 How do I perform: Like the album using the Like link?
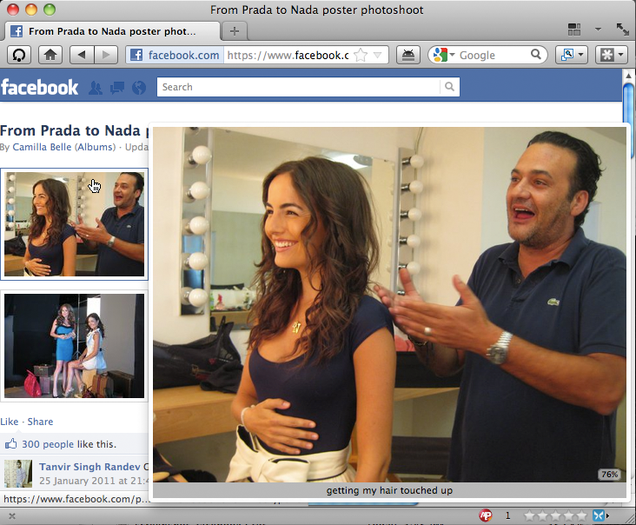click(x=9, y=422)
